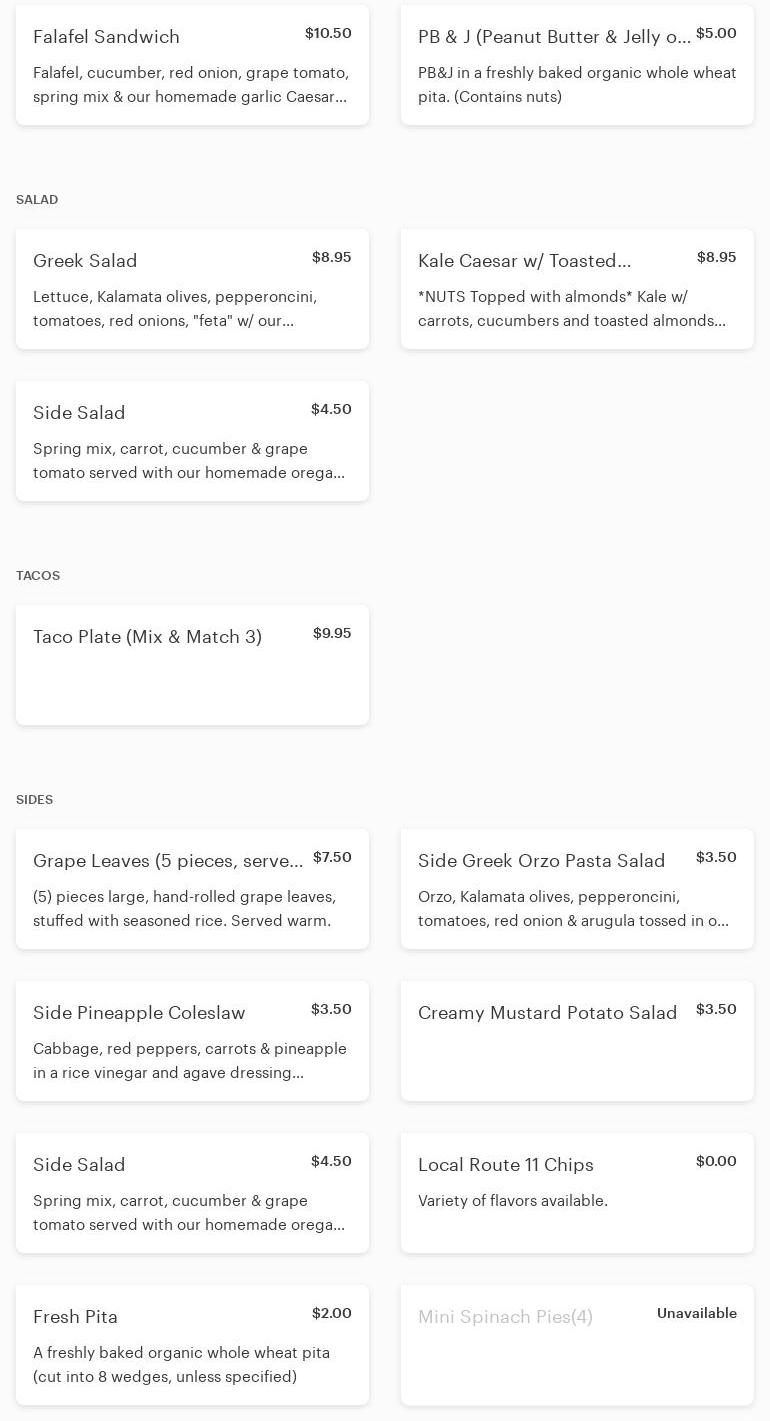Click the Unavailable label on Mini Spinach Pies
Screen dimensions: 770x1421
(696, 1313)
